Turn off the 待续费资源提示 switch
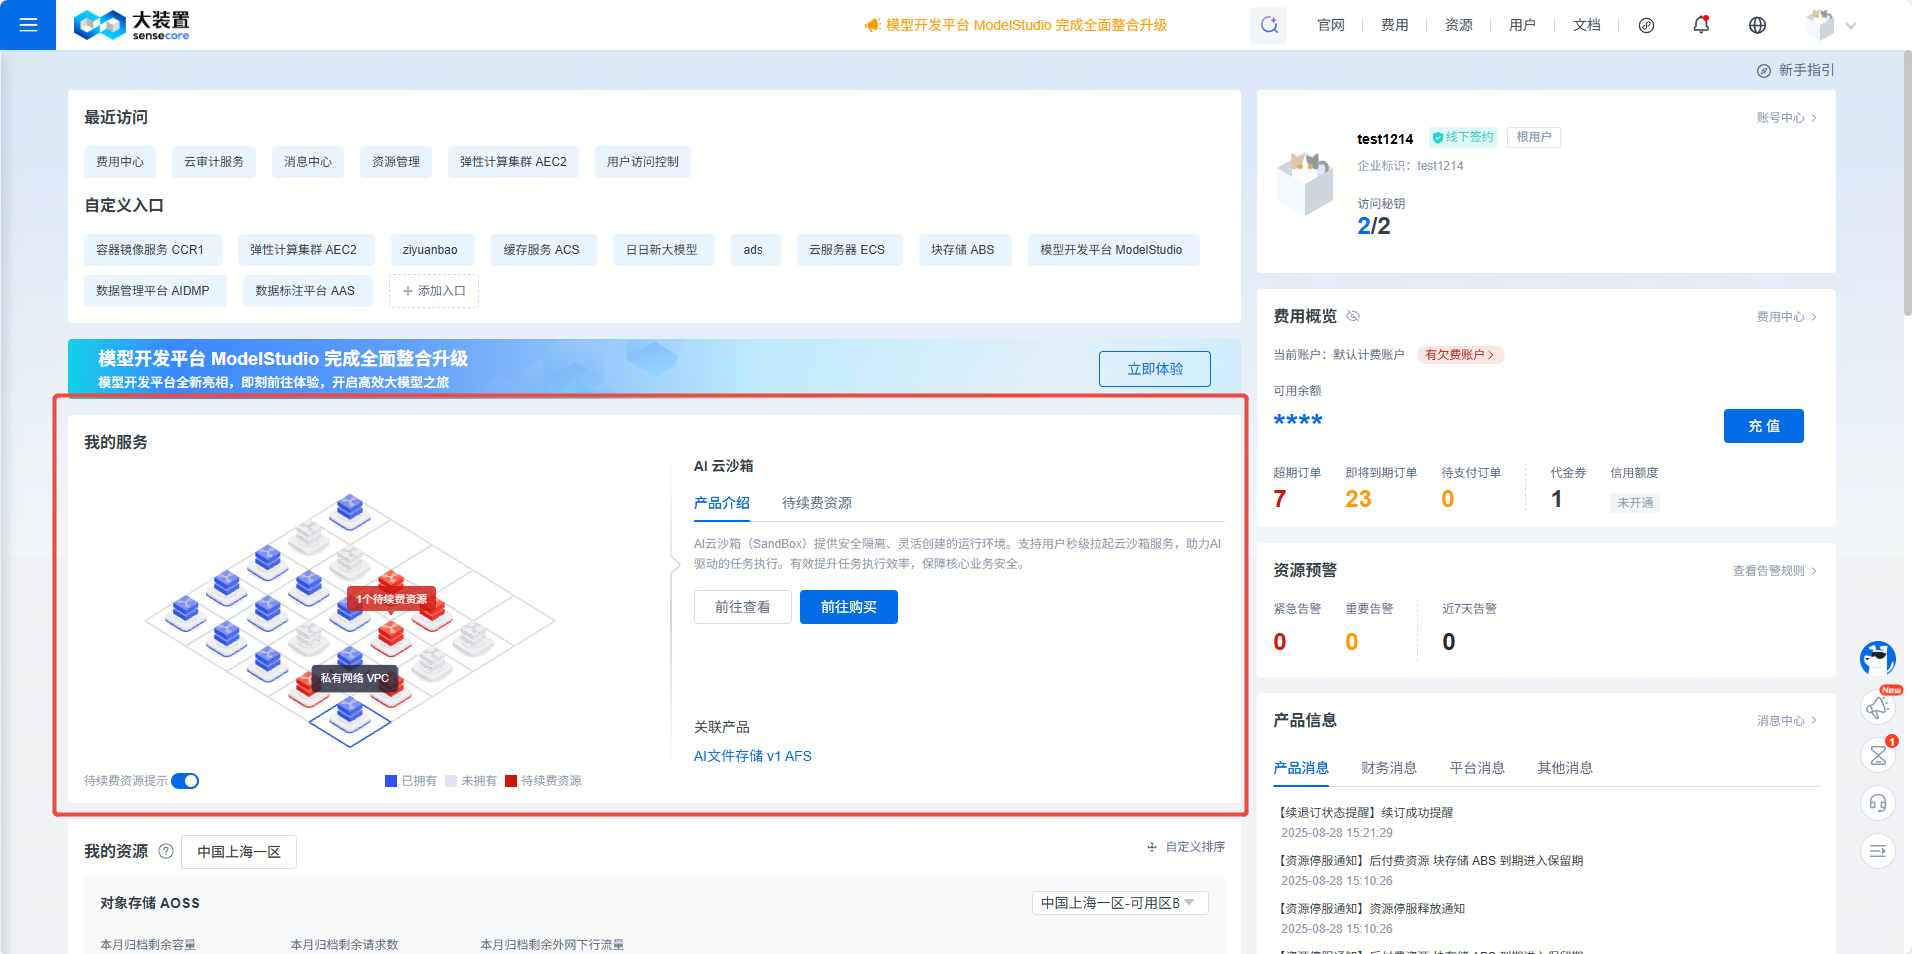 coord(185,781)
